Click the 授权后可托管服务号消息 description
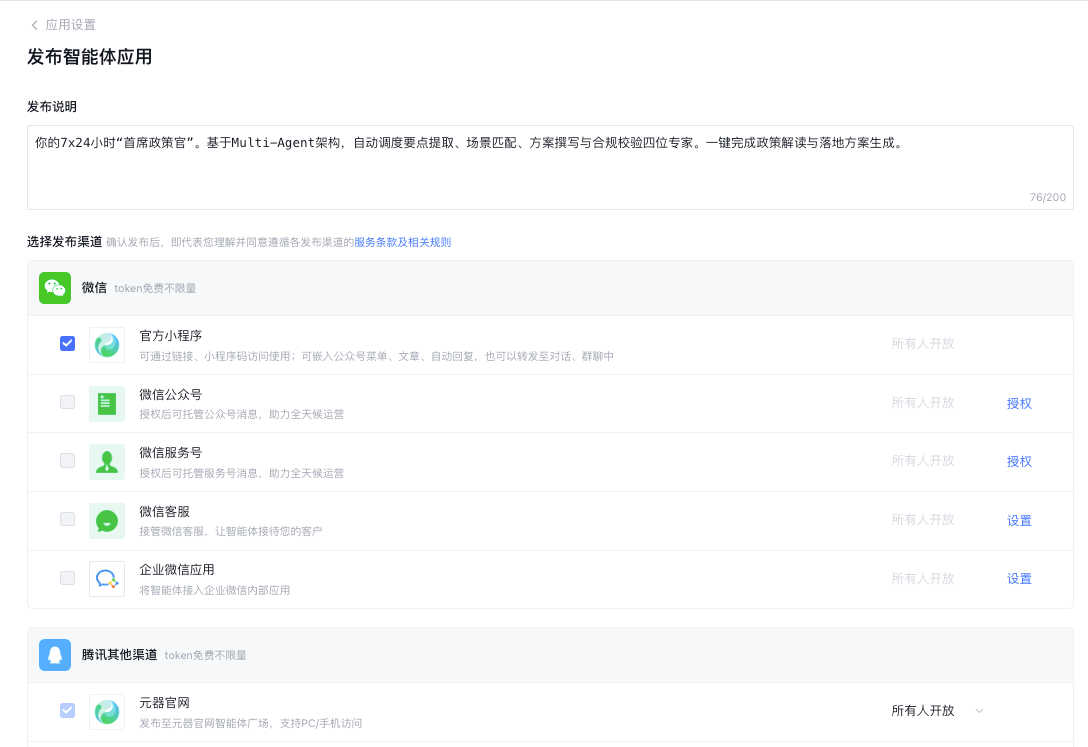 coord(241,473)
